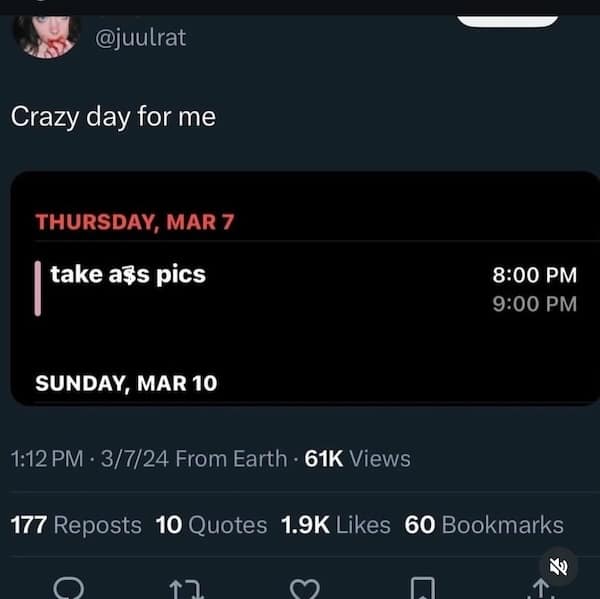Image resolution: width=600 pixels, height=599 pixels.
Task: Repost the tweet using the arrows icon
Action: coord(186,587)
